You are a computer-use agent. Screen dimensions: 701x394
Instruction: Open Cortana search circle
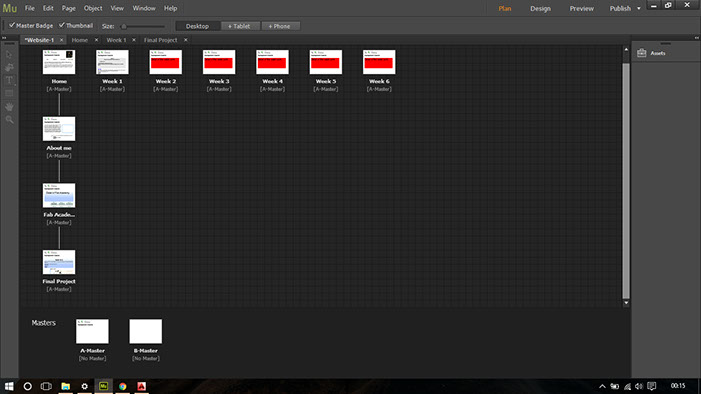pyautogui.click(x=27, y=386)
